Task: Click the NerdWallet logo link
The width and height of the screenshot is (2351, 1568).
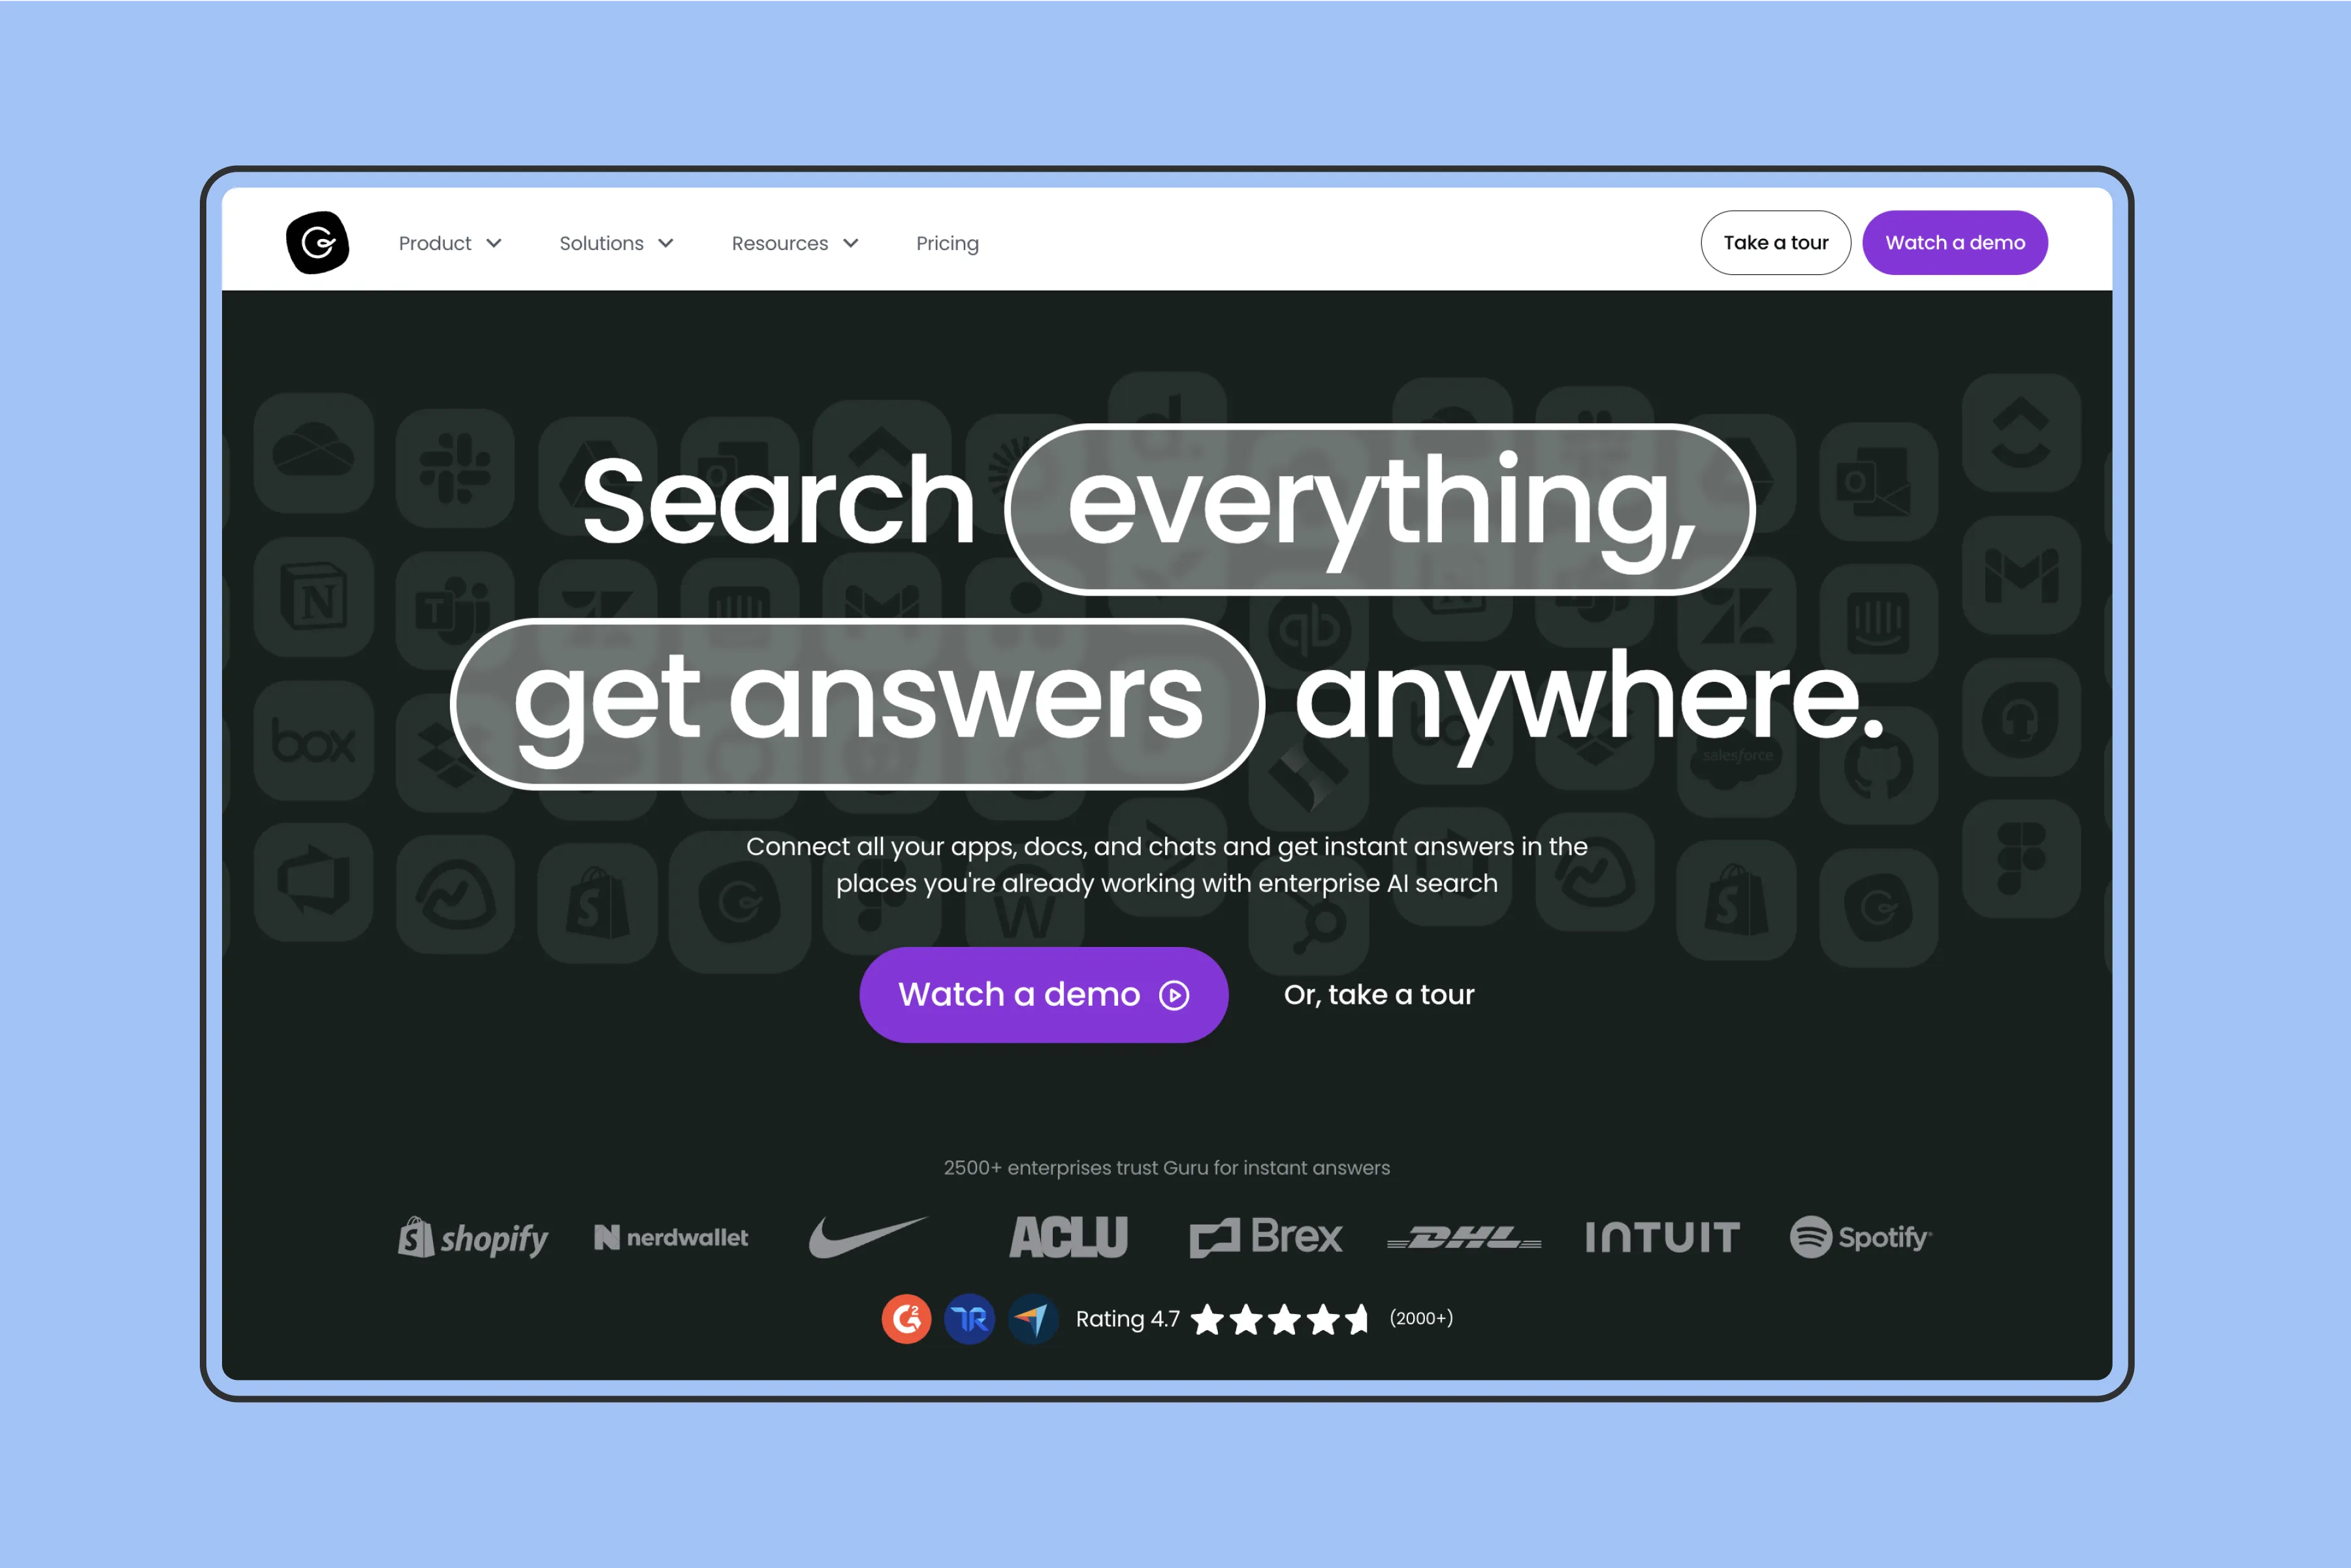Action: coord(672,1238)
